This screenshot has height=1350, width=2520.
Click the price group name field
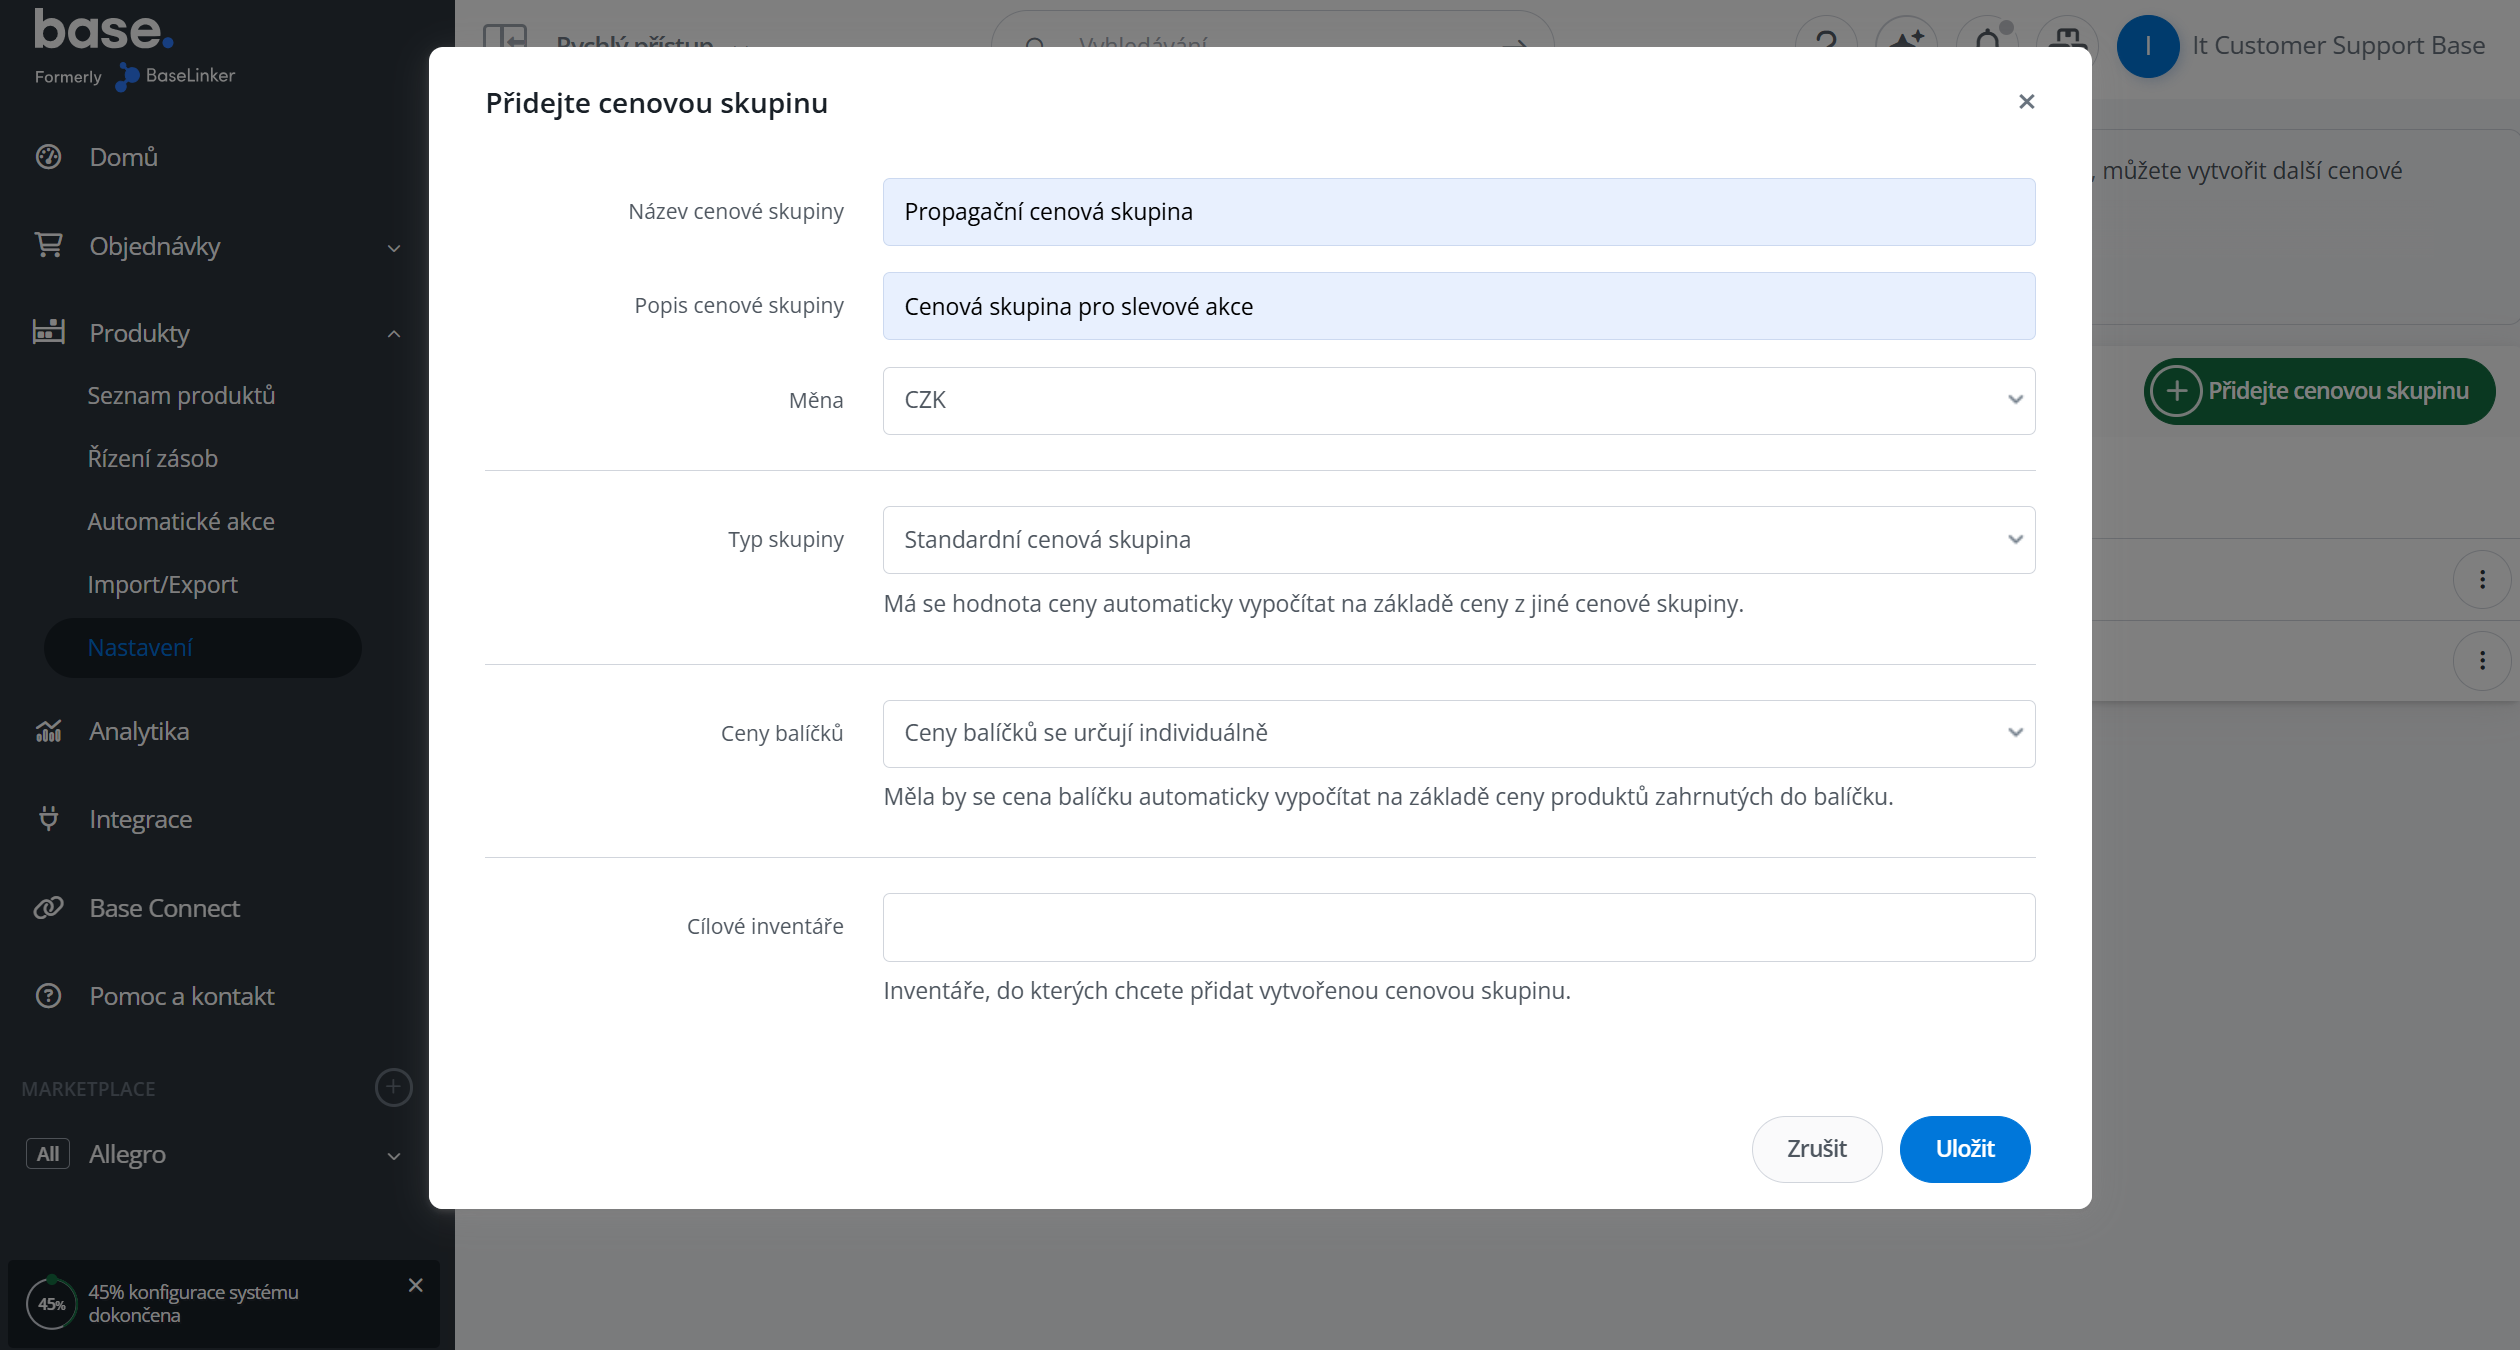1458,212
